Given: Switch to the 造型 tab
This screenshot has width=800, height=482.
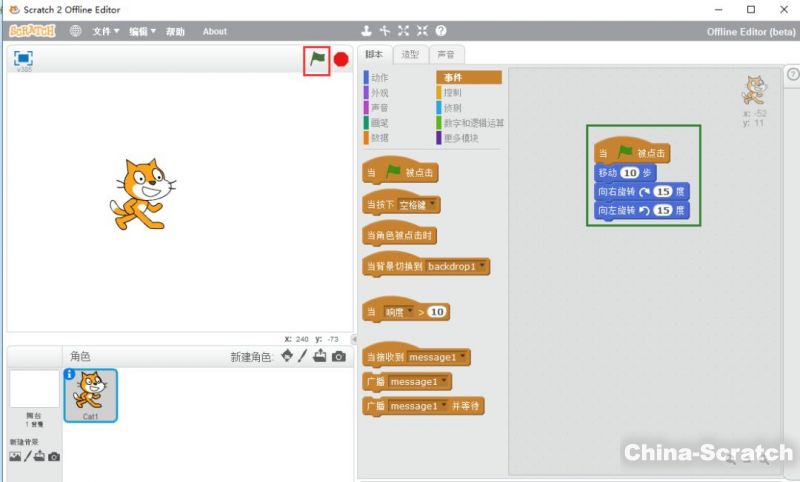Looking at the screenshot, I should point(411,54).
